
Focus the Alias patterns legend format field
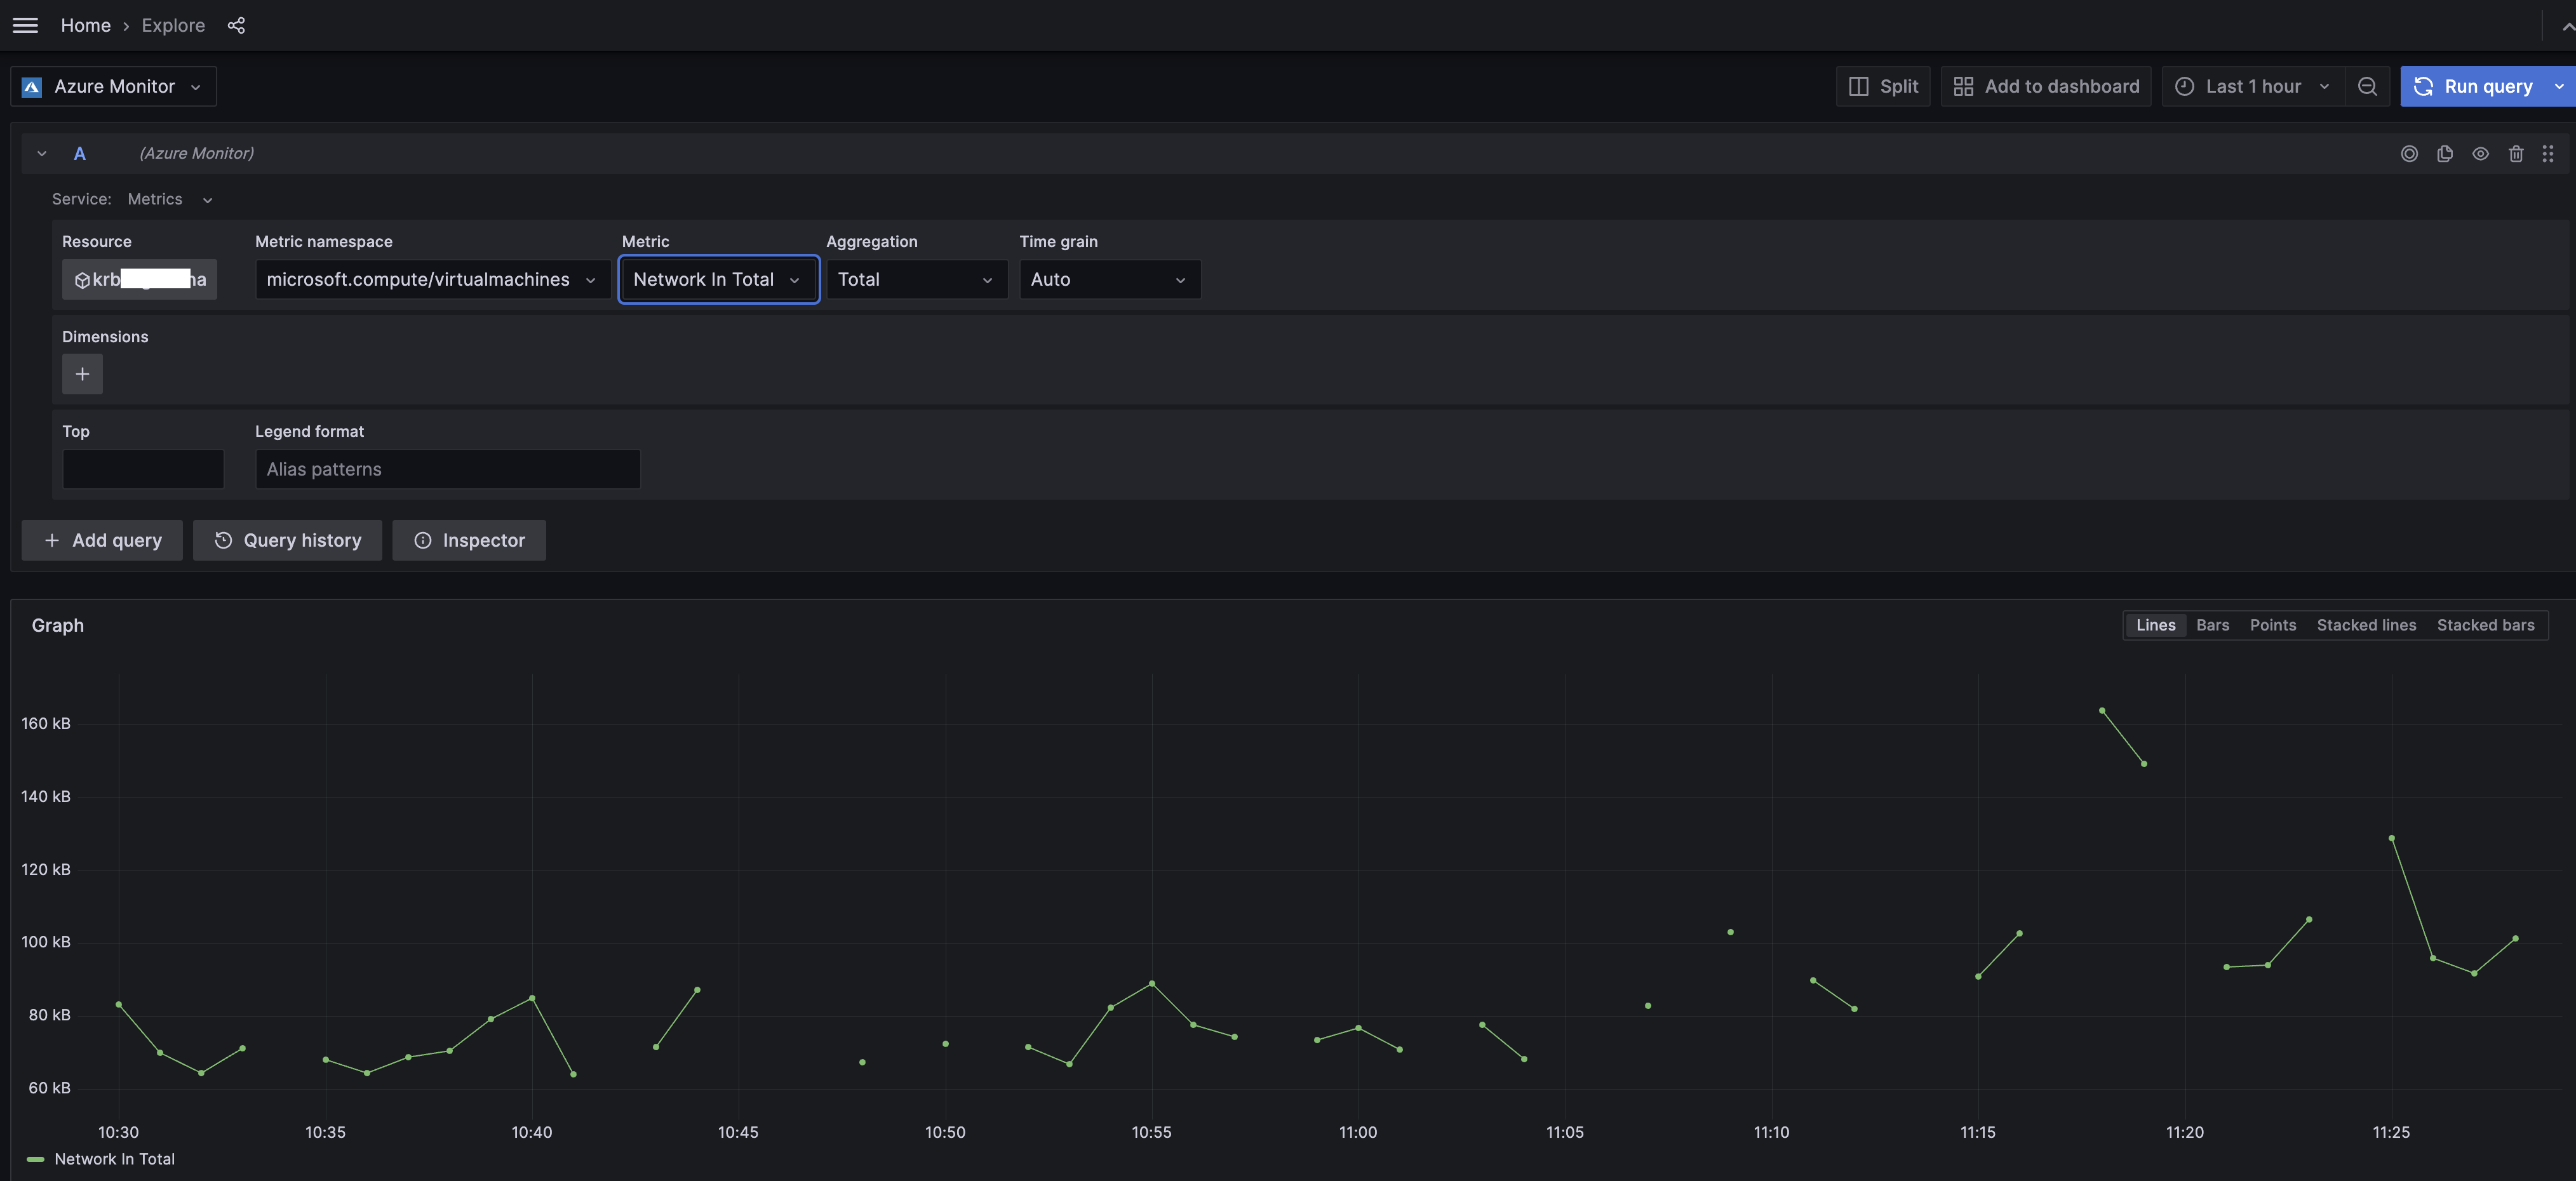[447, 469]
